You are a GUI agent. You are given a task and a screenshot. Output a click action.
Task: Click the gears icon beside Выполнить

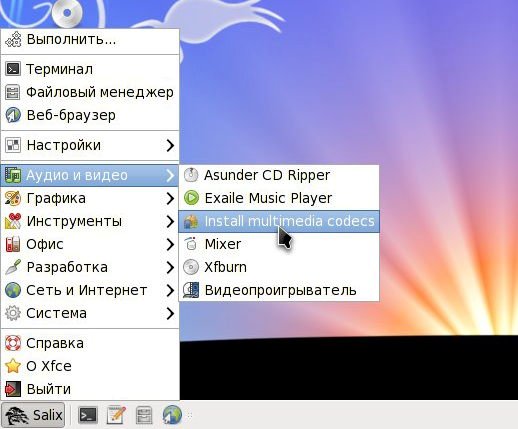pos(13,39)
